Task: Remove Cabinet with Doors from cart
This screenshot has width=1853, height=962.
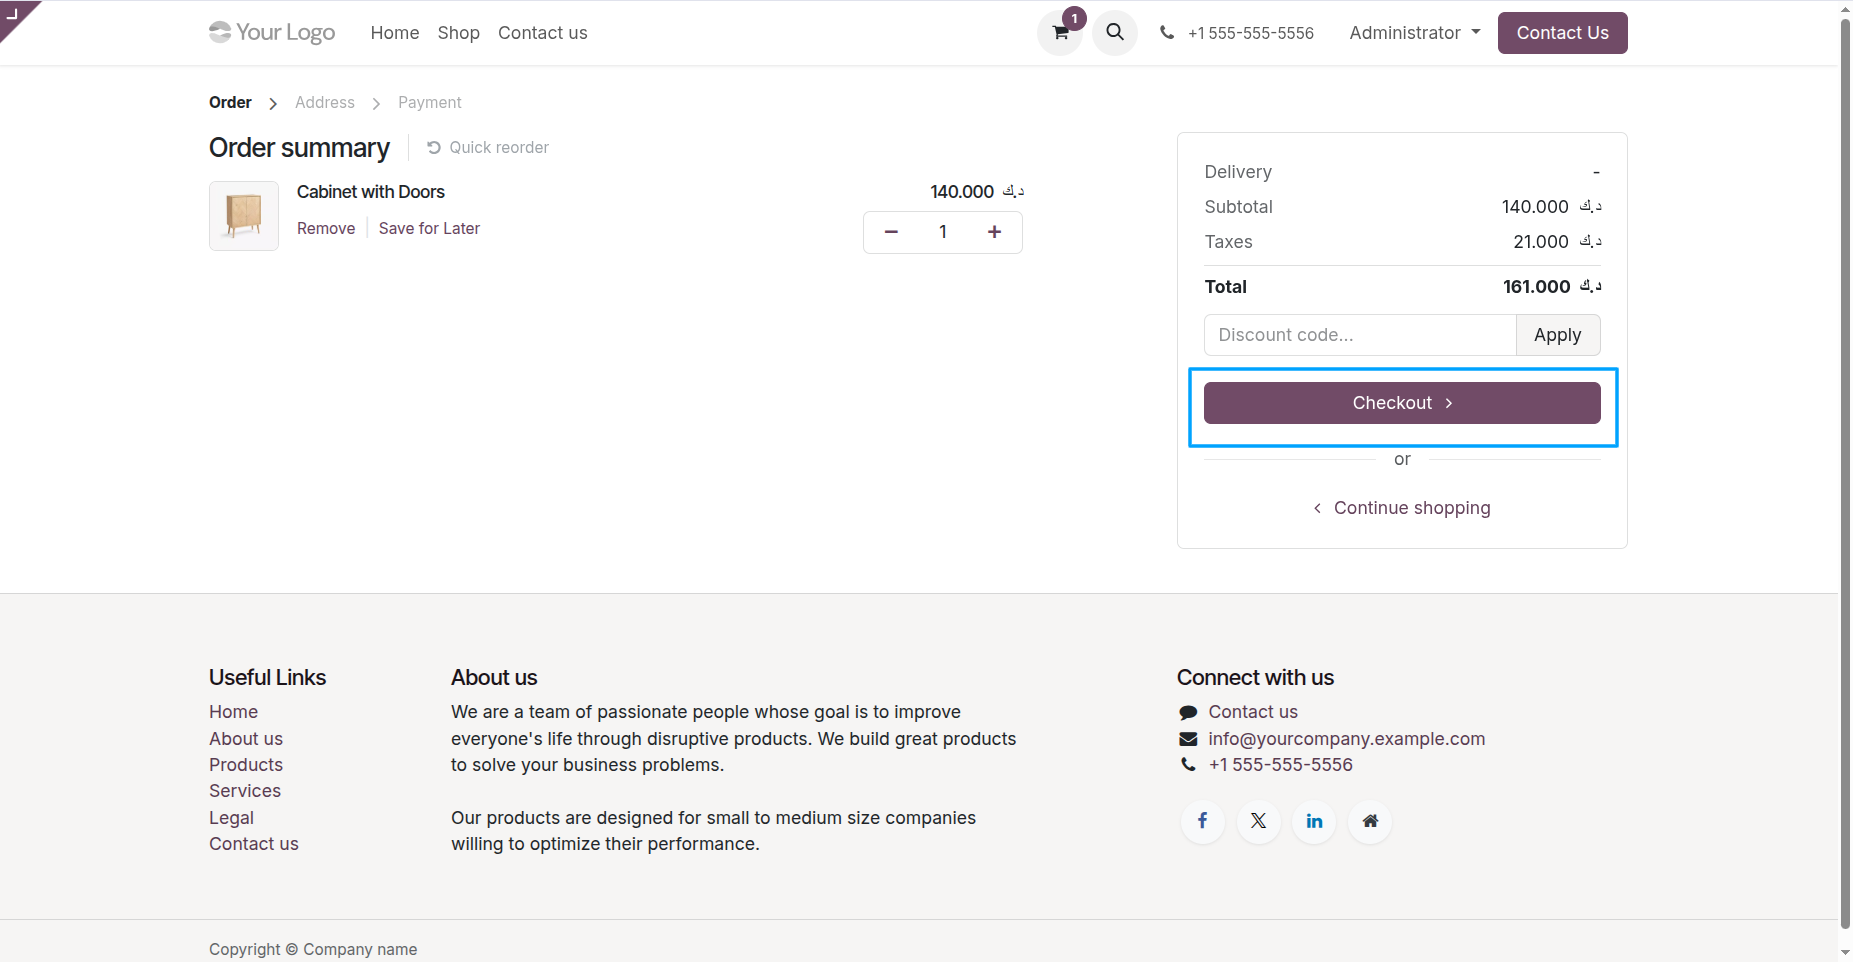Action: (326, 229)
